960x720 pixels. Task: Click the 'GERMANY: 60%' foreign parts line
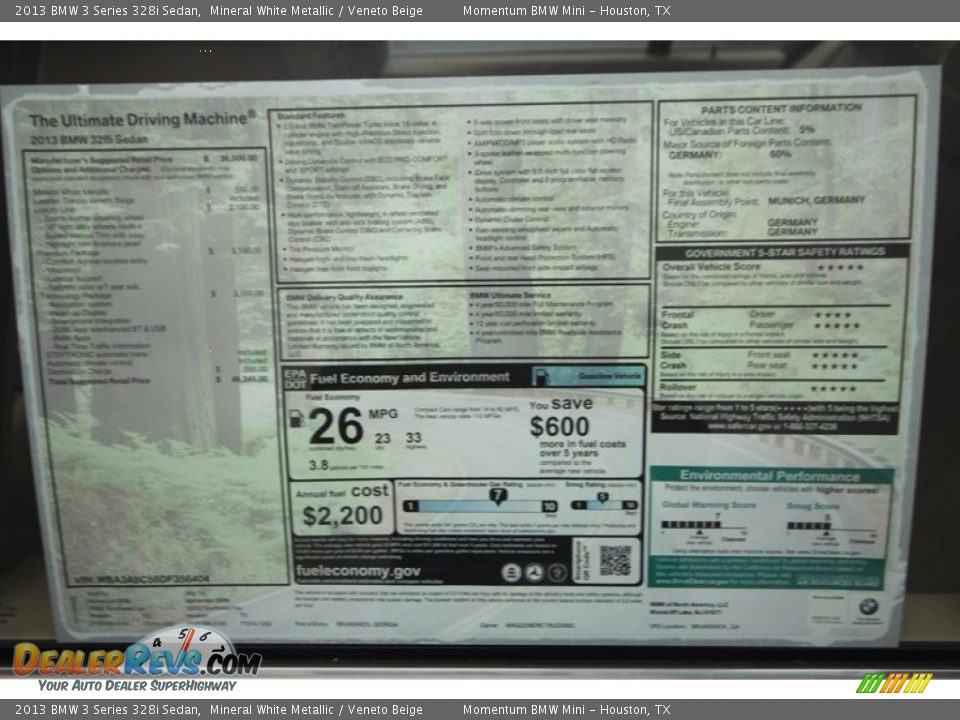730,155
